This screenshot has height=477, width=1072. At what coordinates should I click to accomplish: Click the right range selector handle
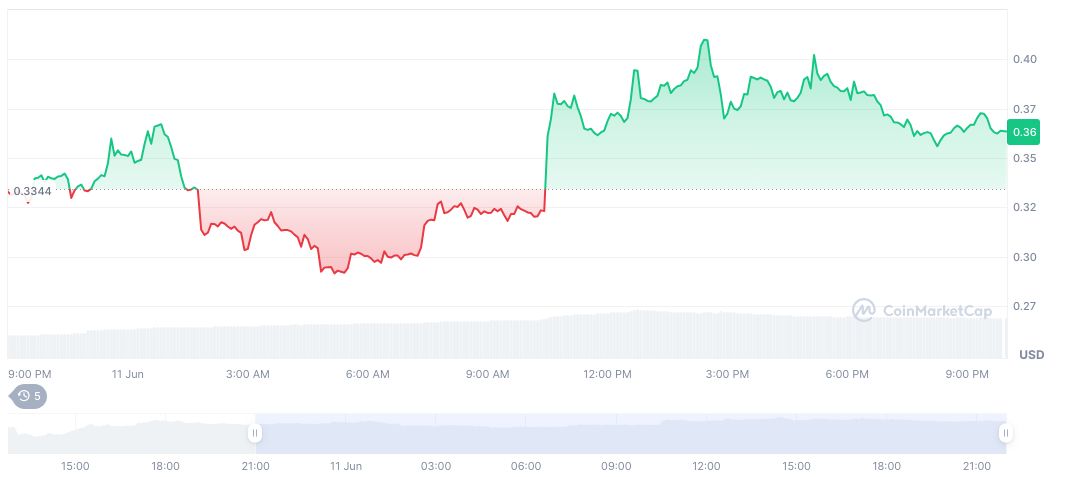pos(1005,433)
